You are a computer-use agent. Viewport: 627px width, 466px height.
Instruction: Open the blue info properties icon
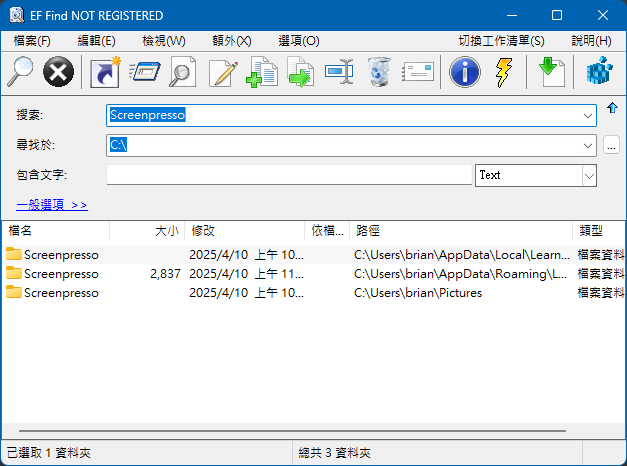(x=464, y=72)
